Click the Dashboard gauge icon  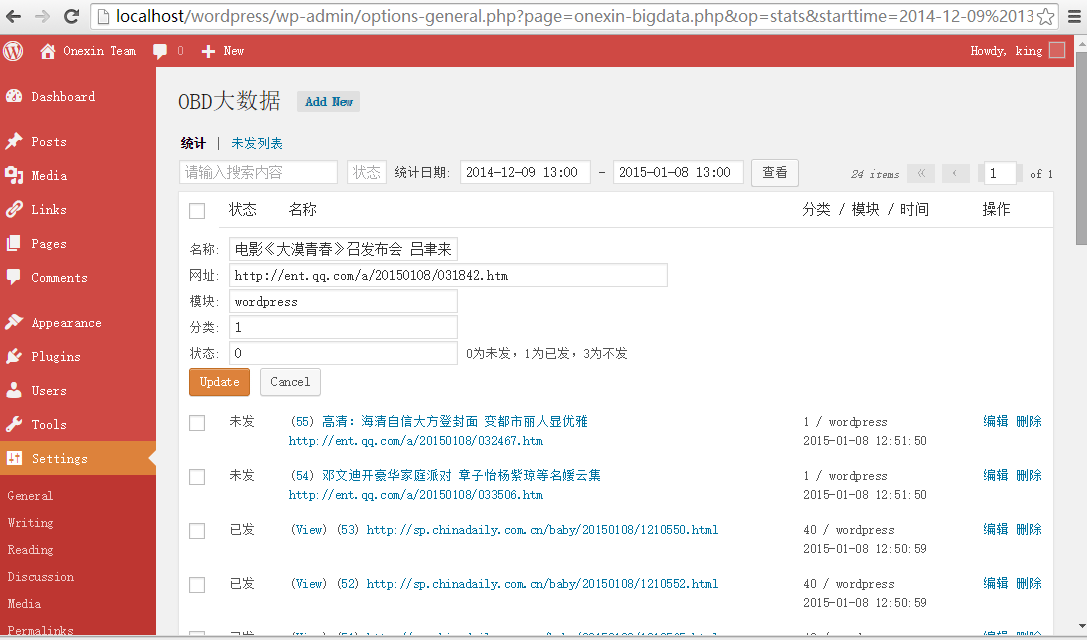(14, 96)
